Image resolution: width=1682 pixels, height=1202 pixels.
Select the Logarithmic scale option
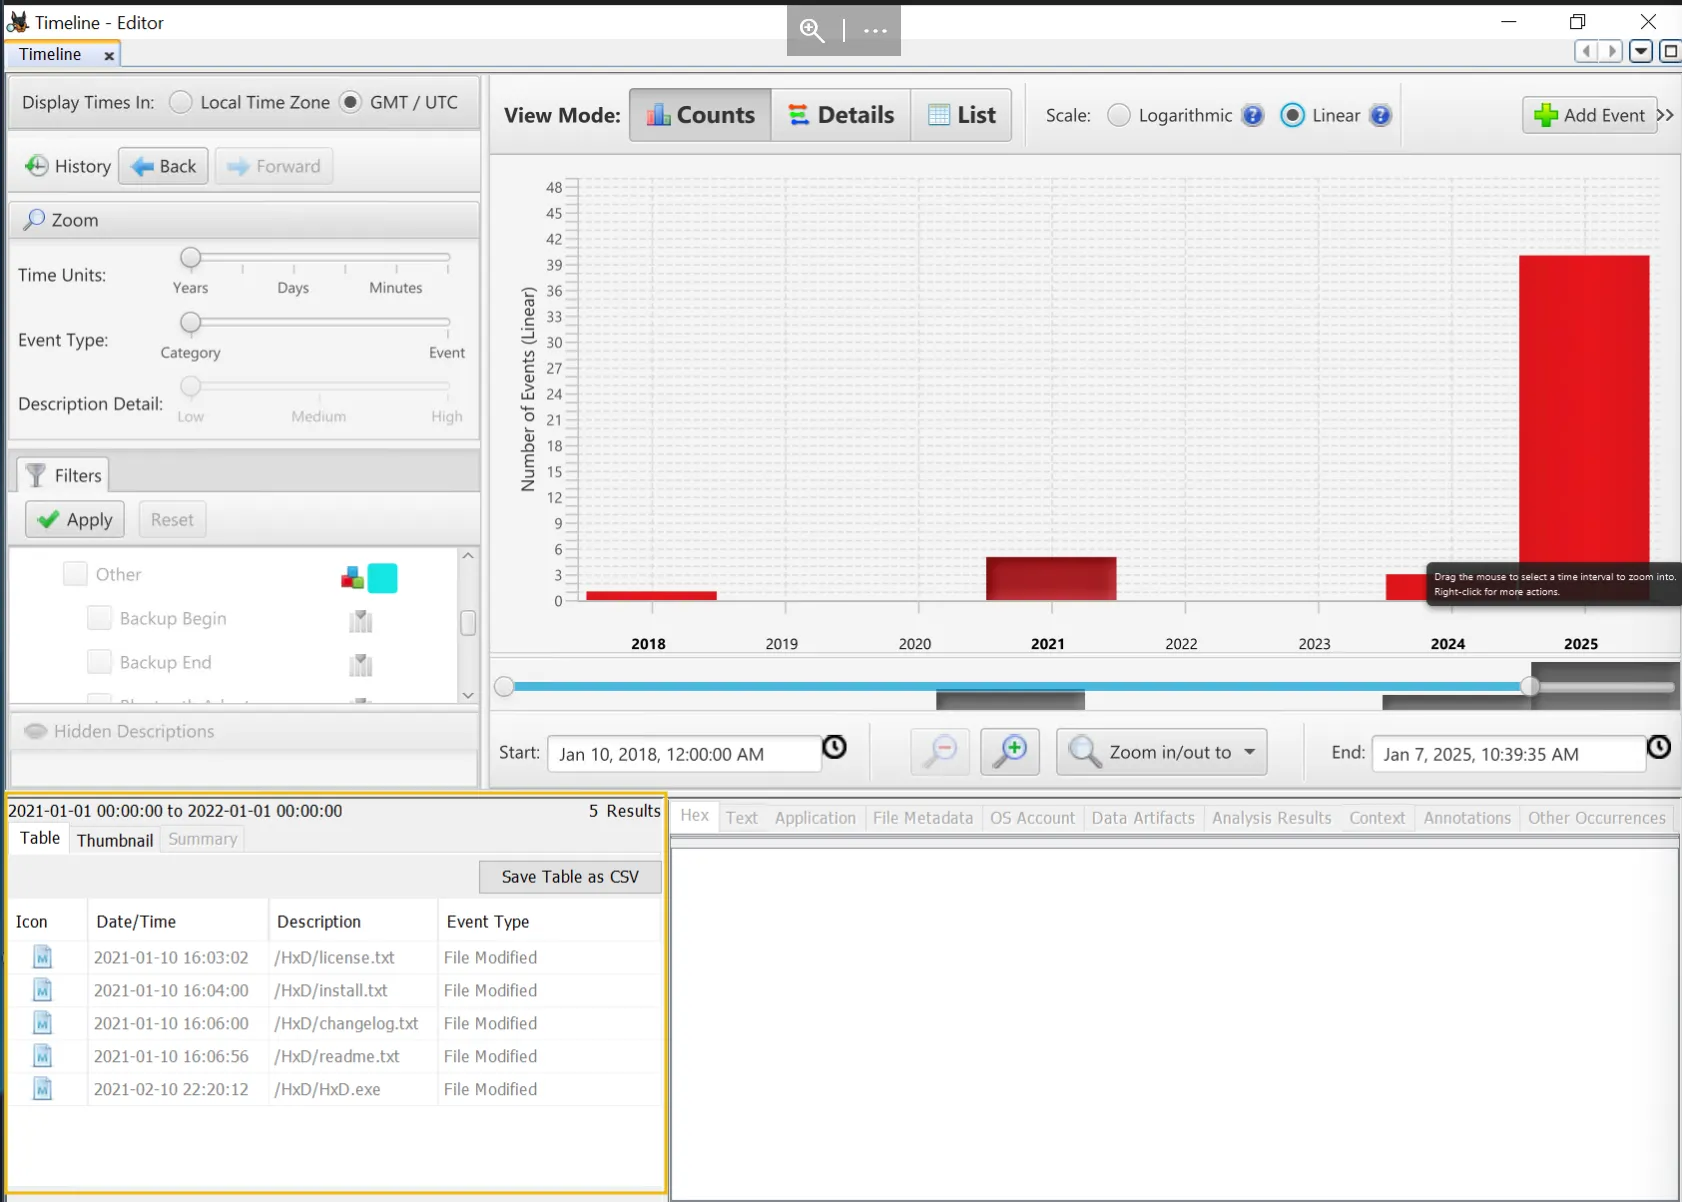tap(1119, 115)
